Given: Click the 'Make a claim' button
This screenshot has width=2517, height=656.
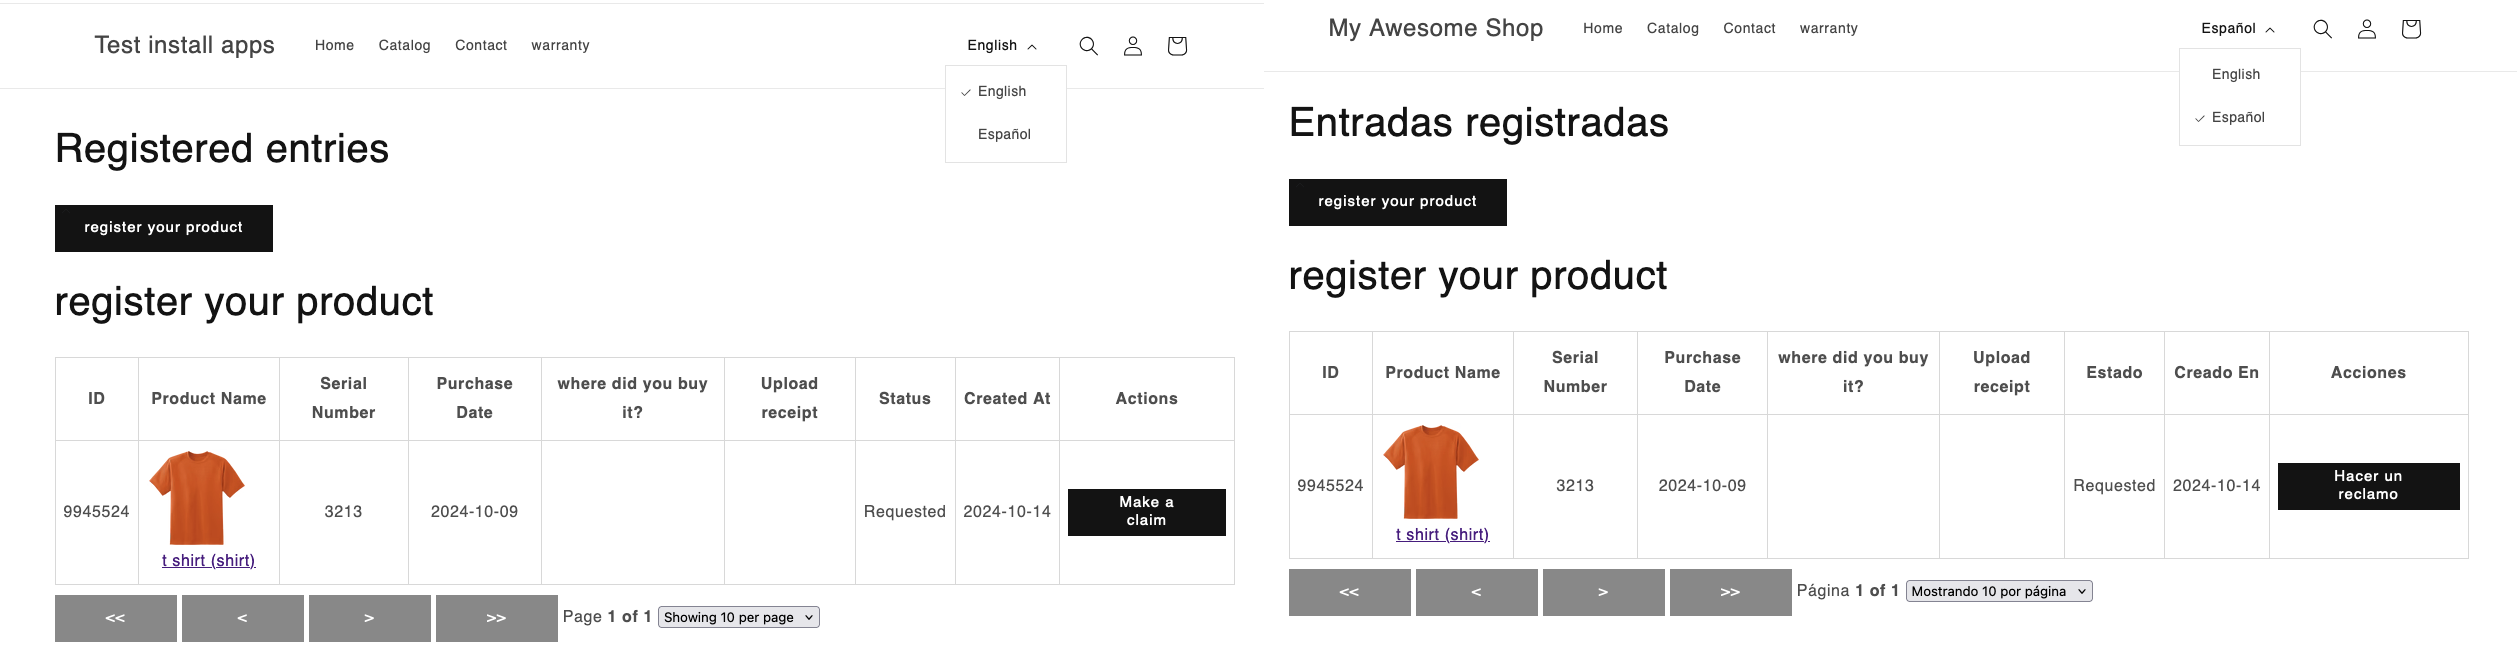Looking at the screenshot, I should (x=1146, y=512).
